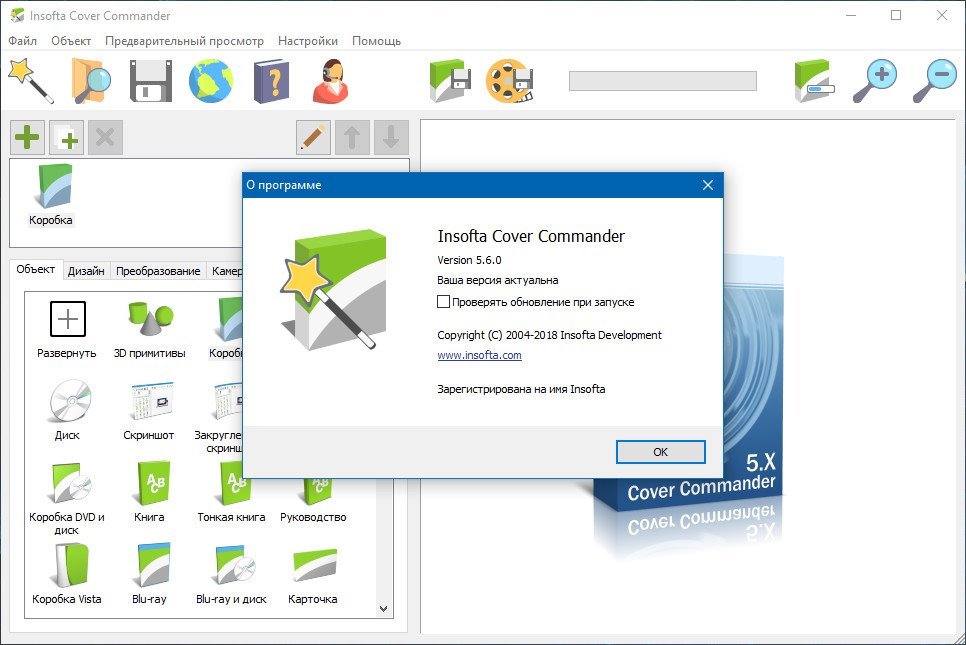The image size is (966, 645).
Task: Choose the Карточка object type
Action: point(313,577)
